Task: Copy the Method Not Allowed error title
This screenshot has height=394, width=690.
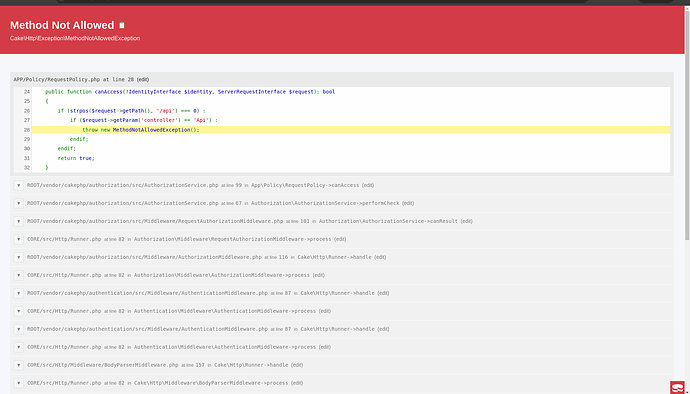Action: coord(122,26)
